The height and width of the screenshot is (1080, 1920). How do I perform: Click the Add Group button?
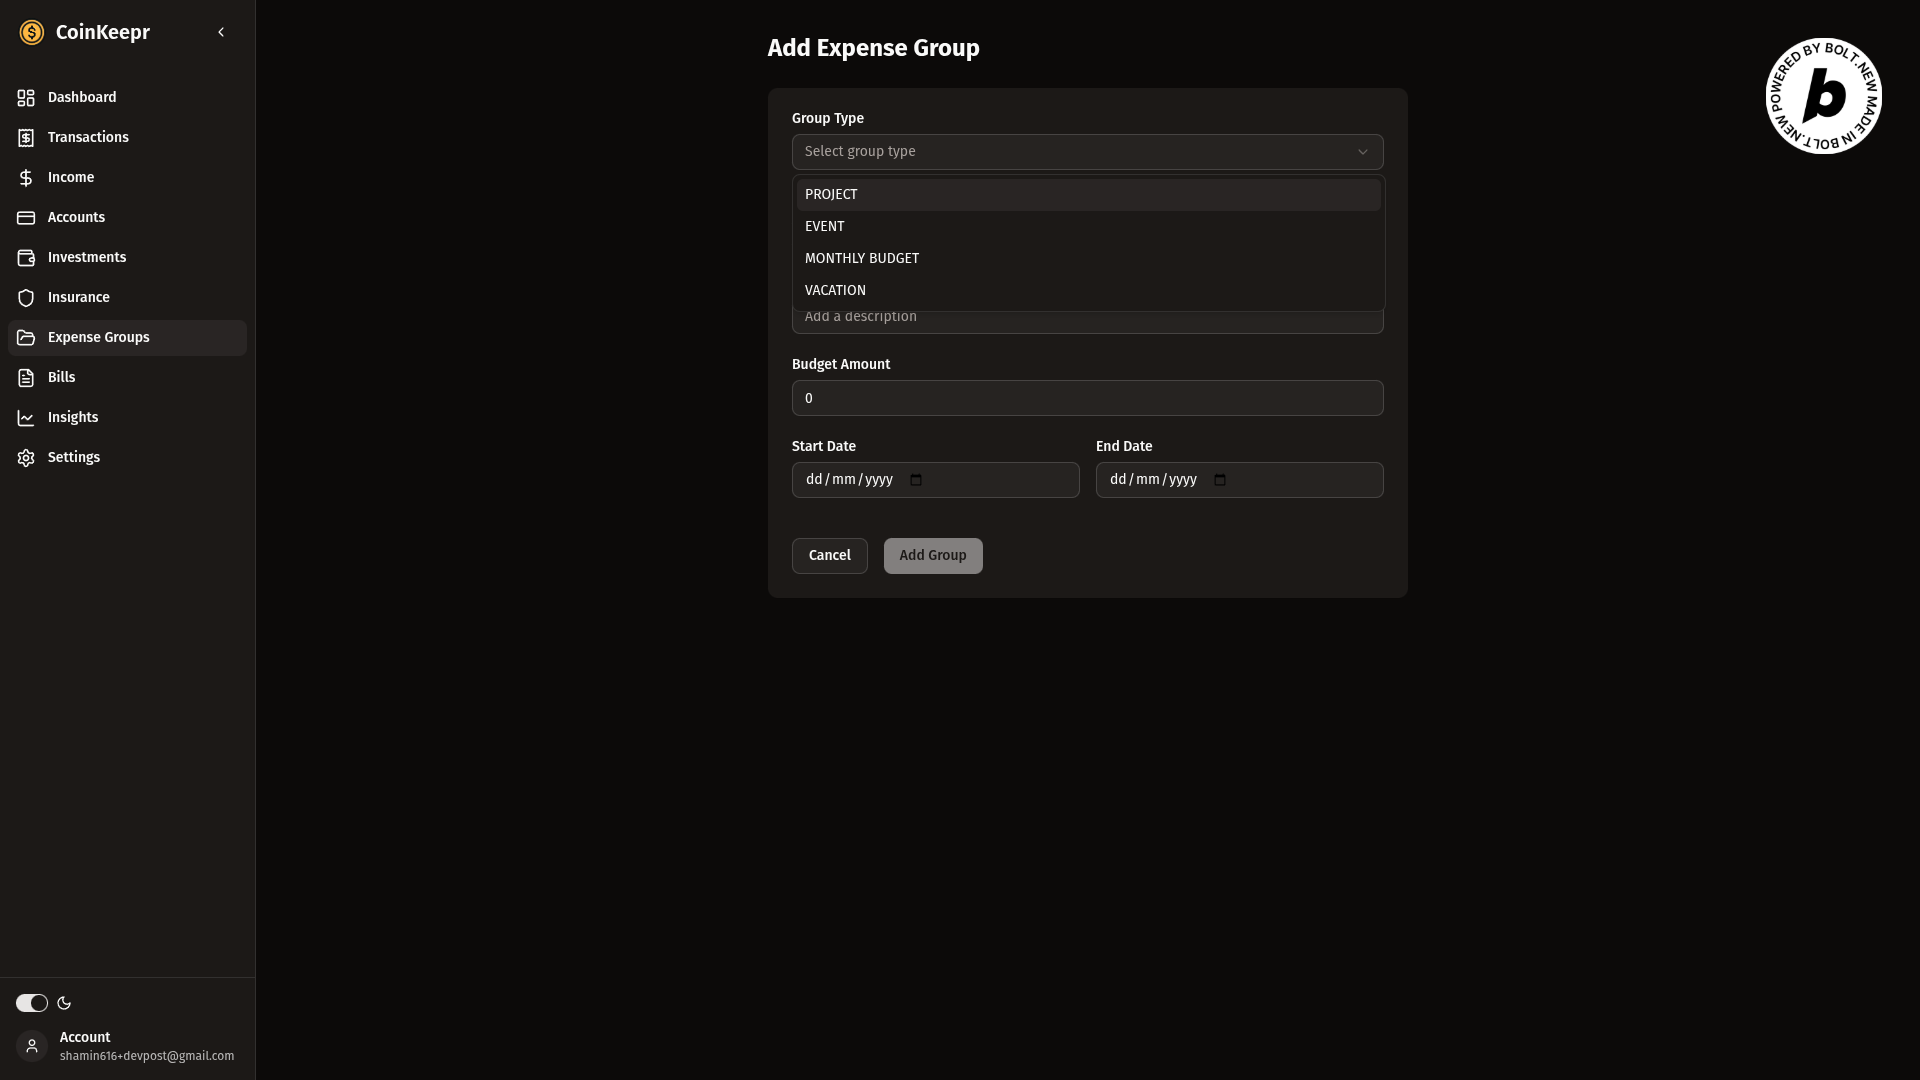932,556
